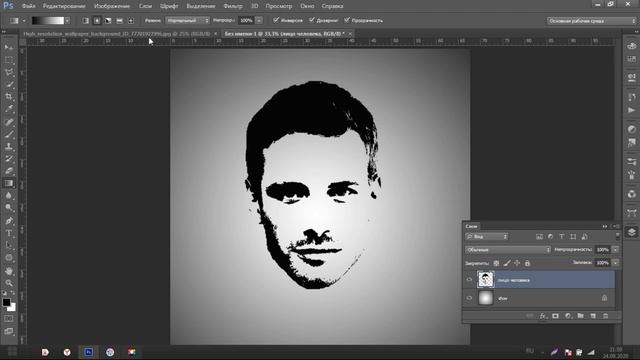
Task: Select the Zoom tool
Action: [x=9, y=283]
